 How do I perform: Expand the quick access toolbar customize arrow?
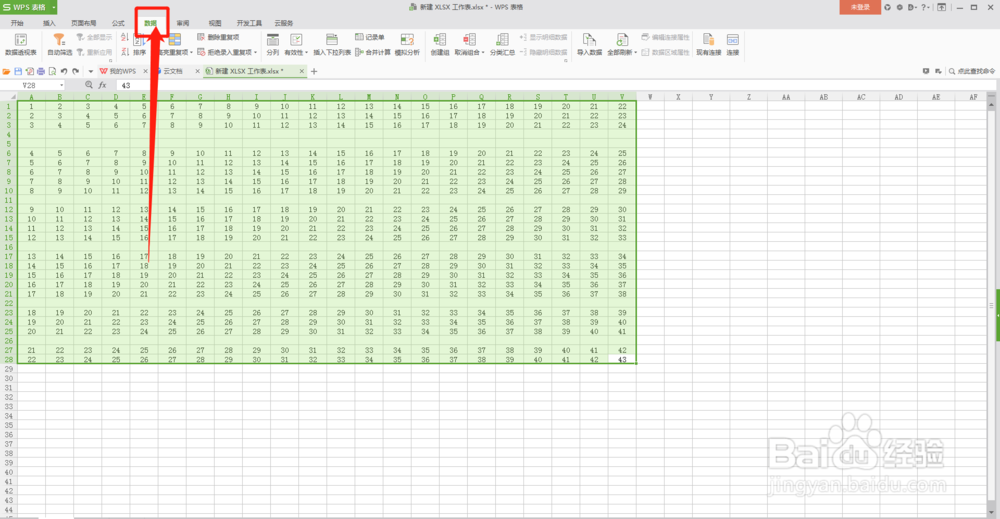(x=91, y=71)
